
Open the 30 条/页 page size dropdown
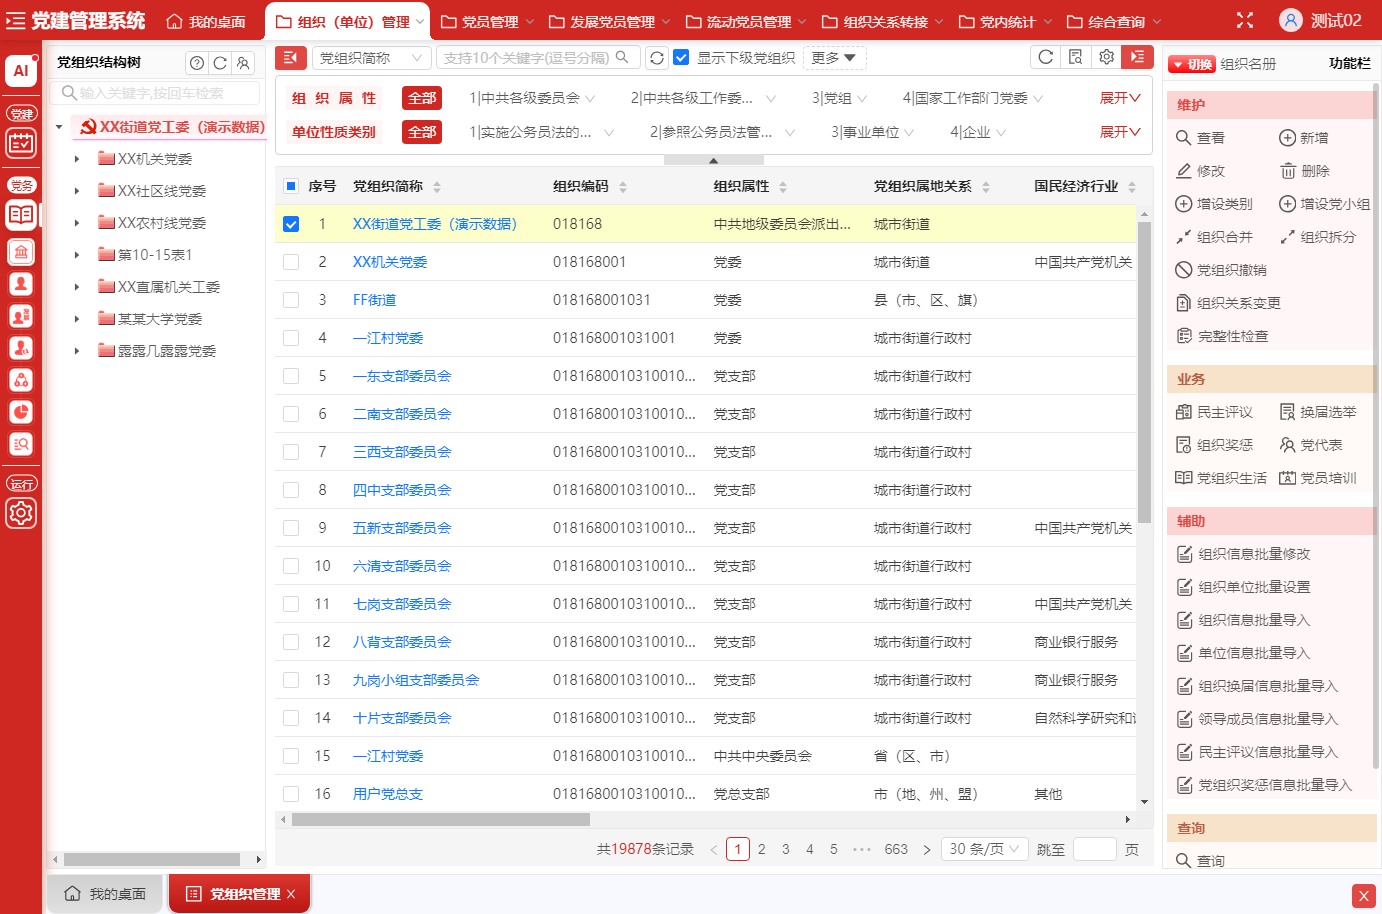[985, 849]
